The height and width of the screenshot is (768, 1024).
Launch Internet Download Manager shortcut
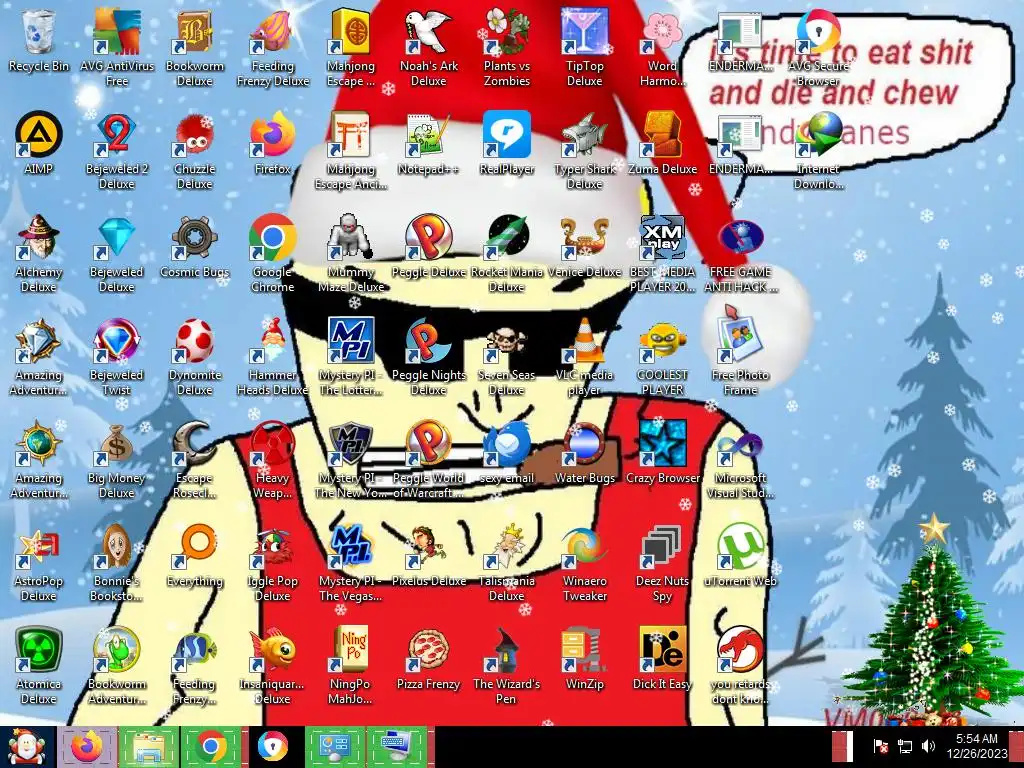click(x=818, y=151)
